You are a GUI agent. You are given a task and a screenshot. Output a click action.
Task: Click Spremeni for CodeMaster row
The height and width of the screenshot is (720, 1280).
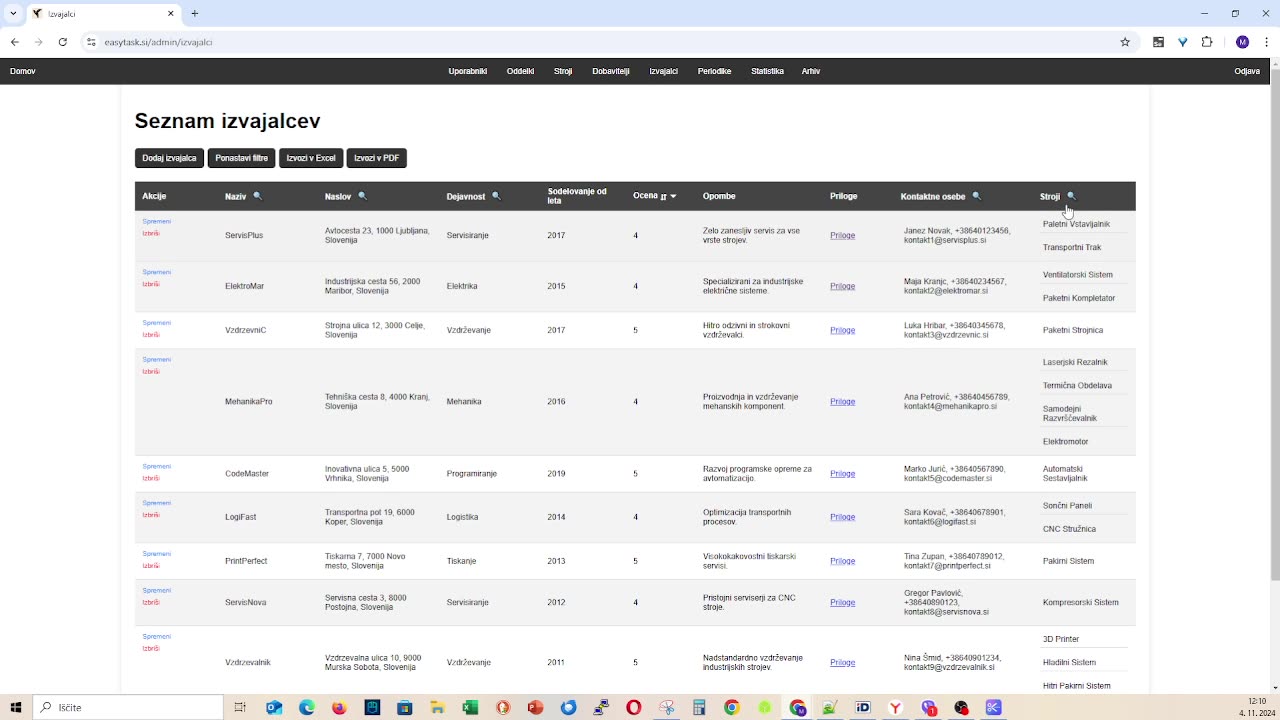click(x=157, y=466)
